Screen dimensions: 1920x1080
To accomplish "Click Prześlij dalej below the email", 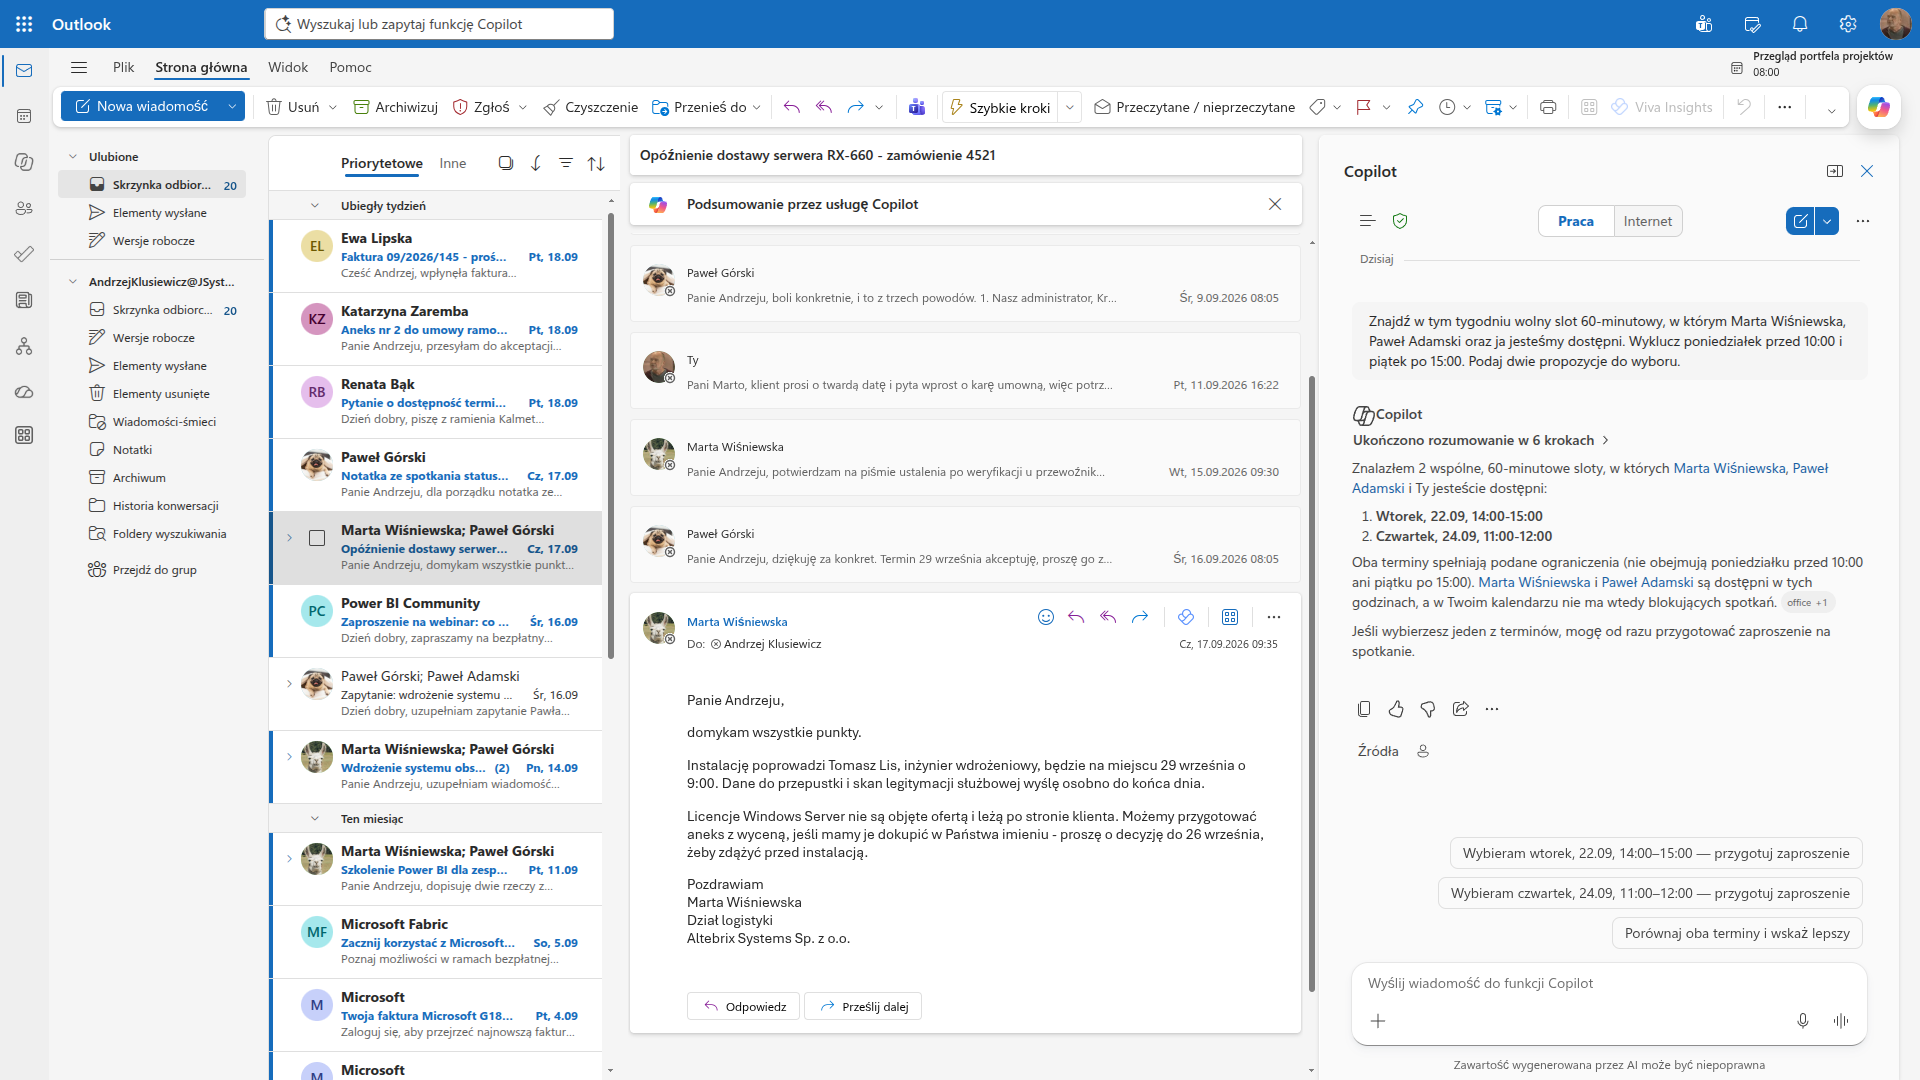I will pyautogui.click(x=863, y=1006).
